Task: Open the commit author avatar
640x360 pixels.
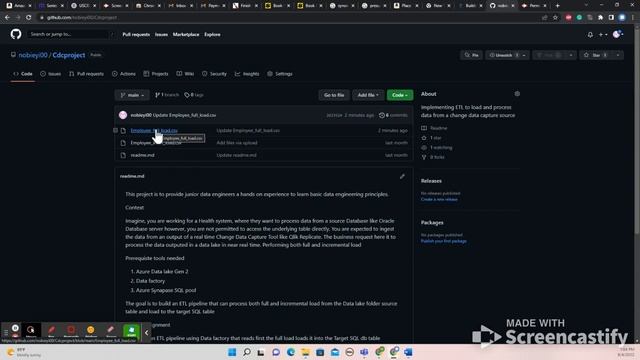Action: point(123,115)
